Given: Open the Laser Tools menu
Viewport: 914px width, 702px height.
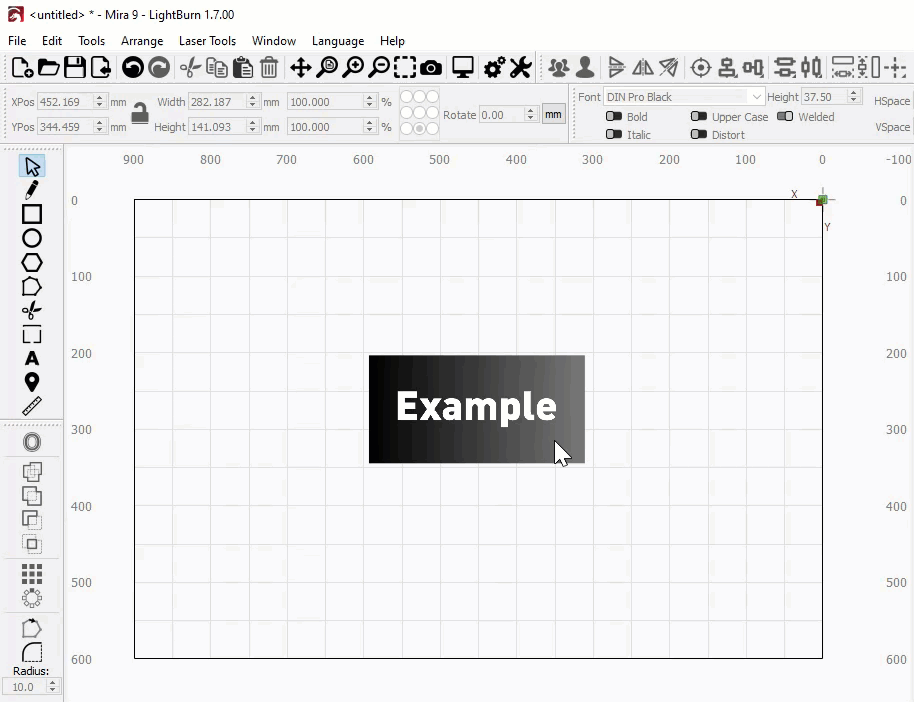Looking at the screenshot, I should point(207,41).
